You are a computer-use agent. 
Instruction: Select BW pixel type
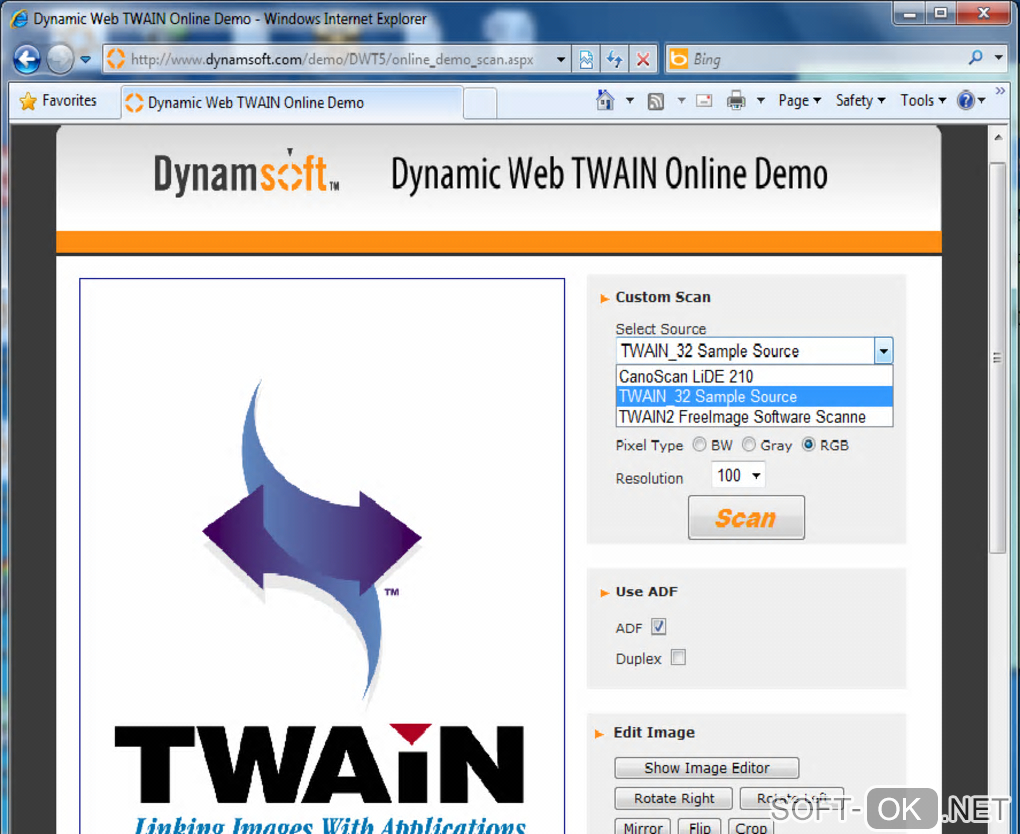[x=699, y=444]
